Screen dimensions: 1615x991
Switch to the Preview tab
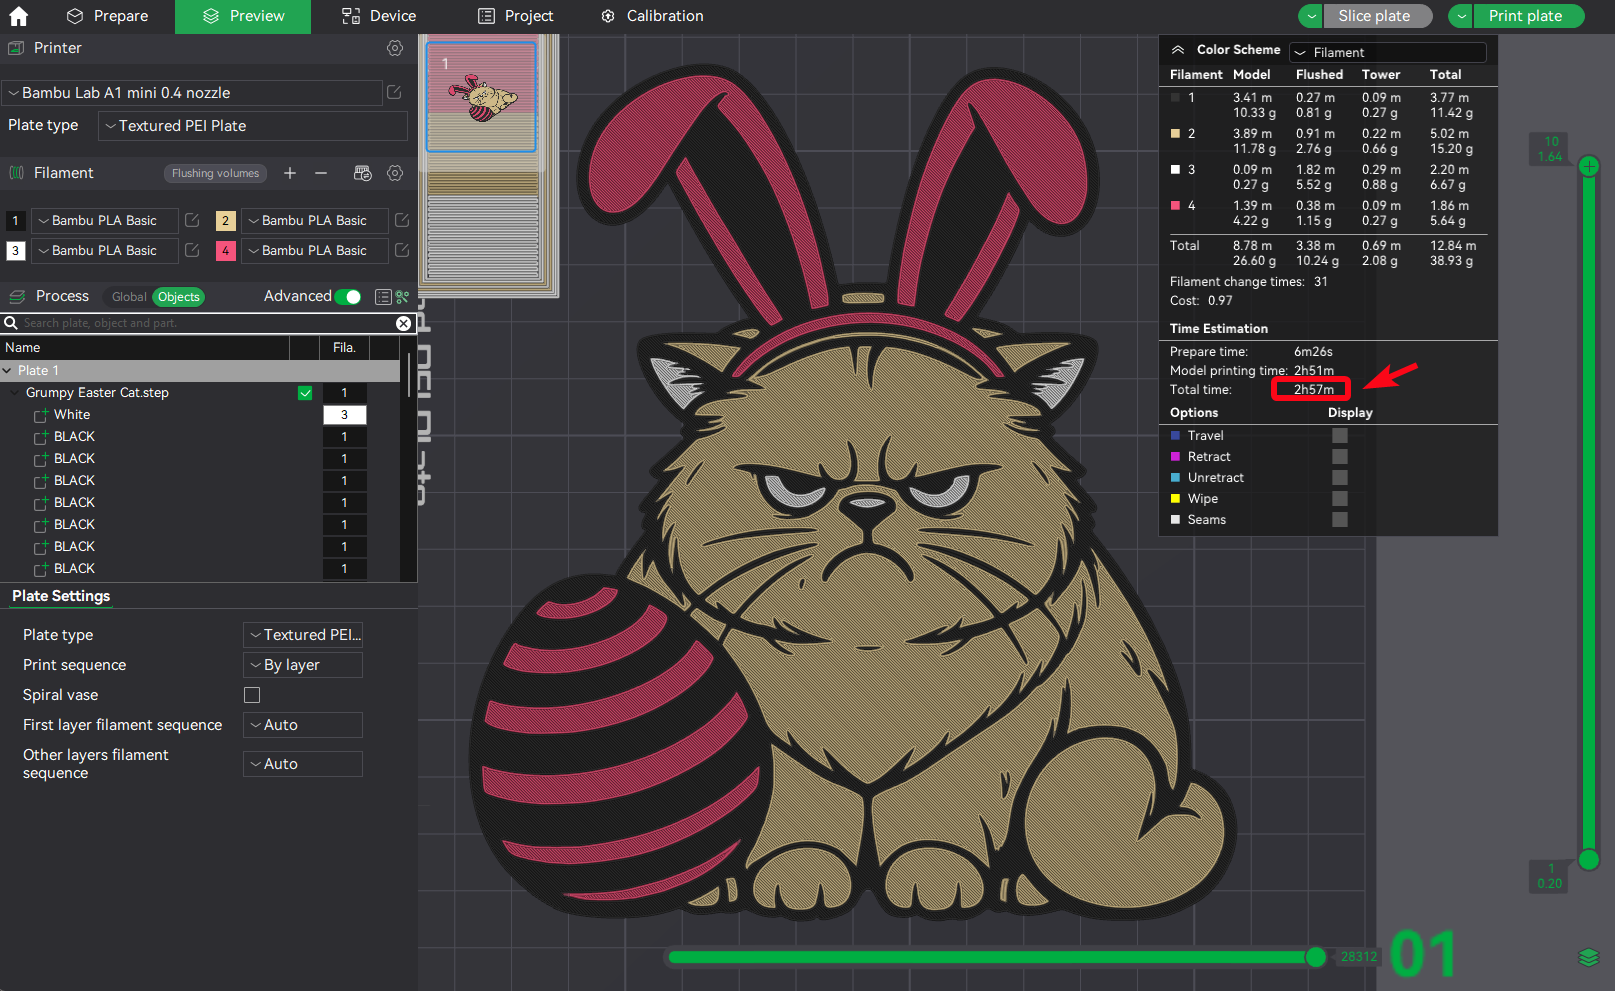pos(243,16)
